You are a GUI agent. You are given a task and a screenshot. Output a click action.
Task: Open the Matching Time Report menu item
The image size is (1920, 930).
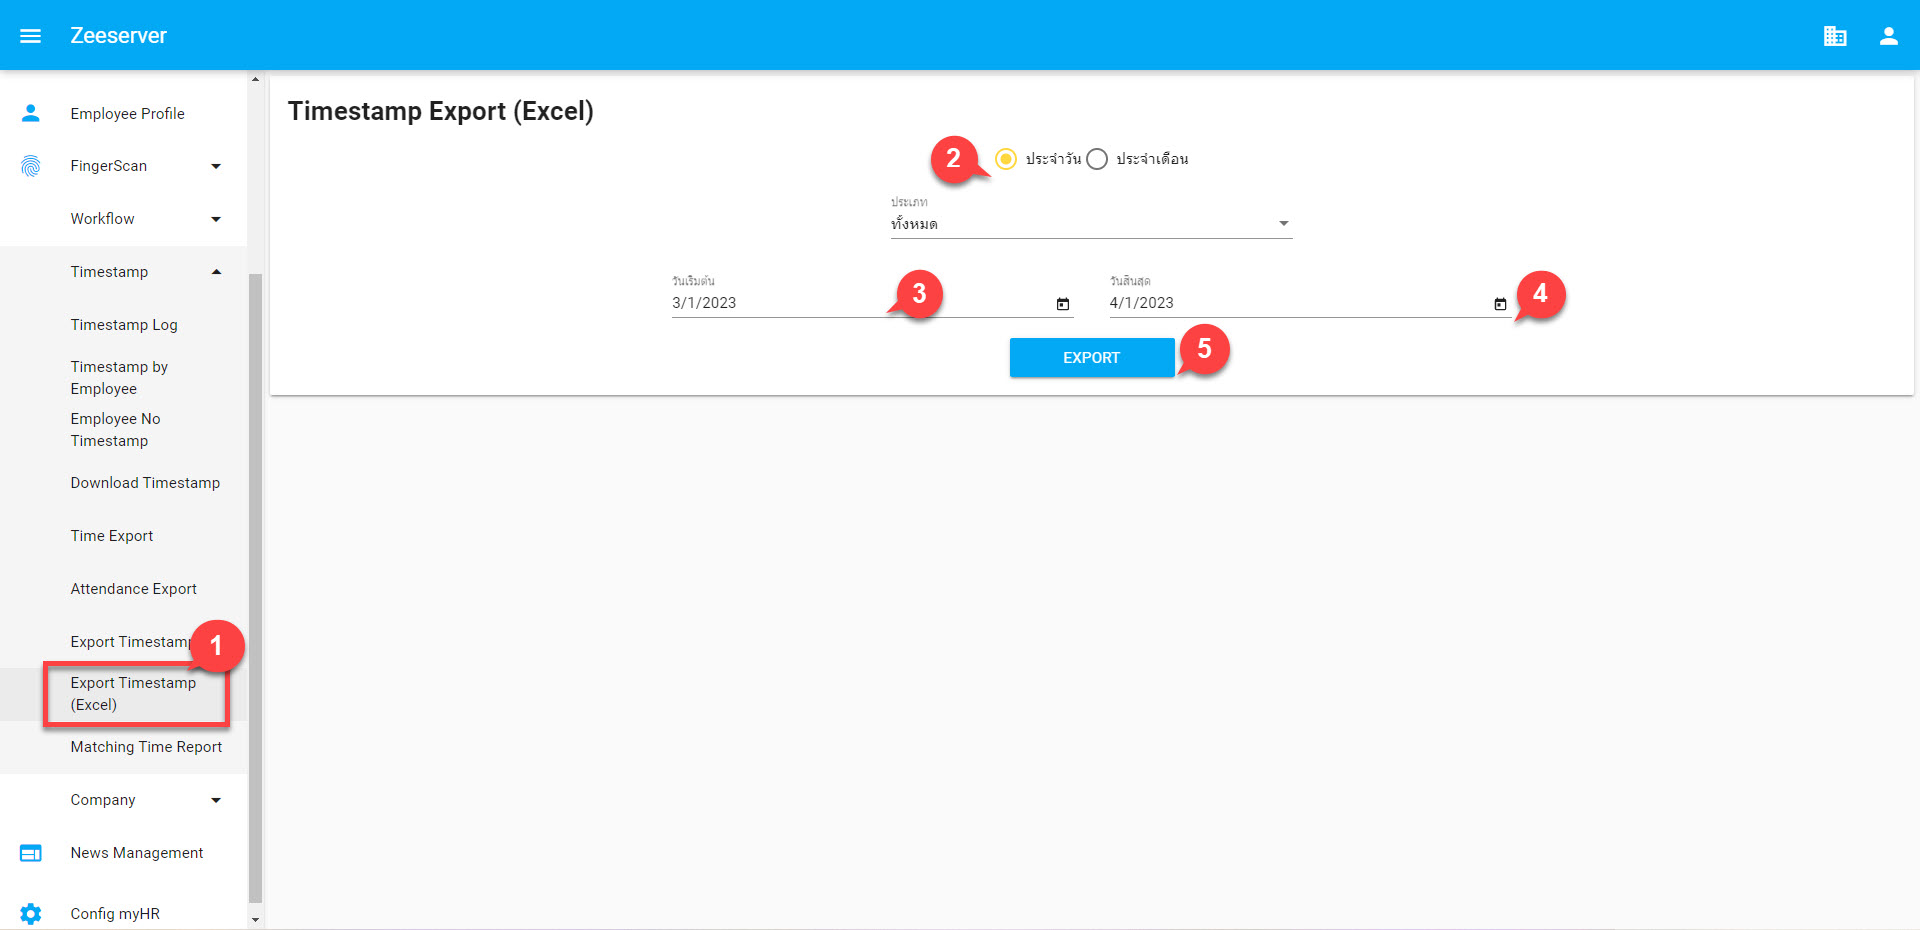146,746
